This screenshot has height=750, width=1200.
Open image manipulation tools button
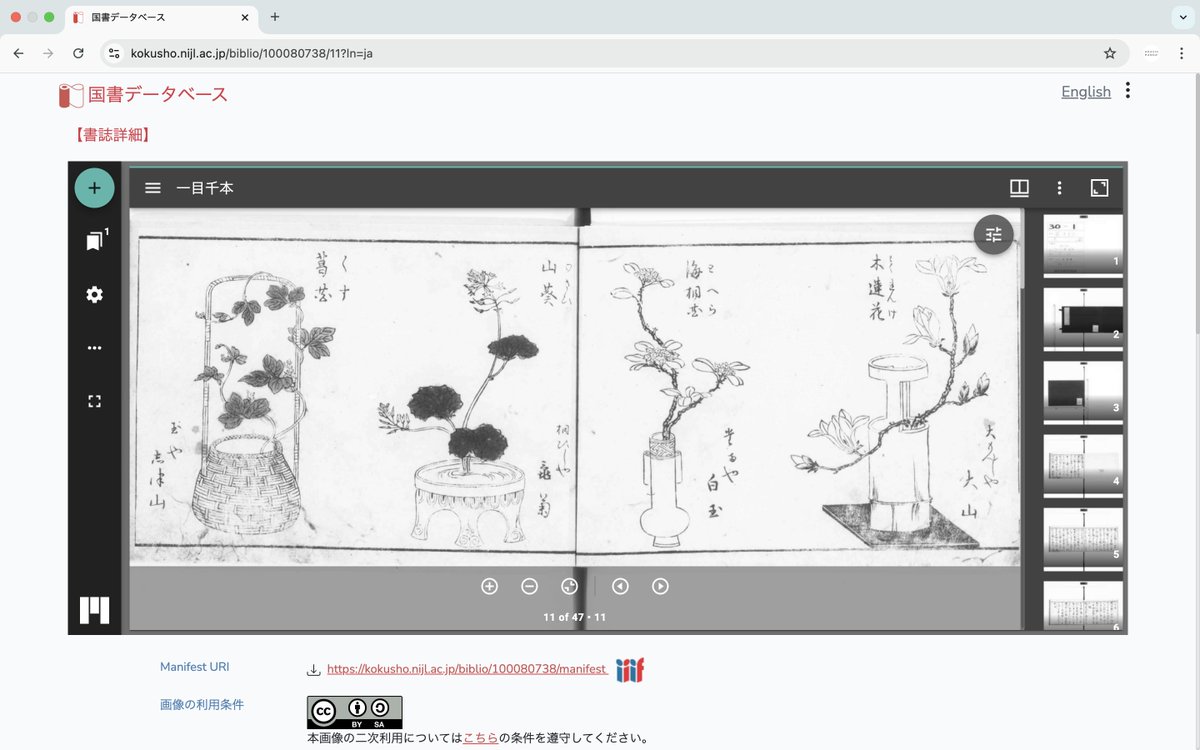(993, 235)
